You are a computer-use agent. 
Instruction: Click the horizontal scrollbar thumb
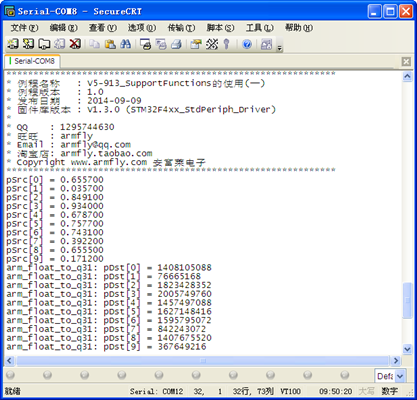pyautogui.click(x=203, y=361)
